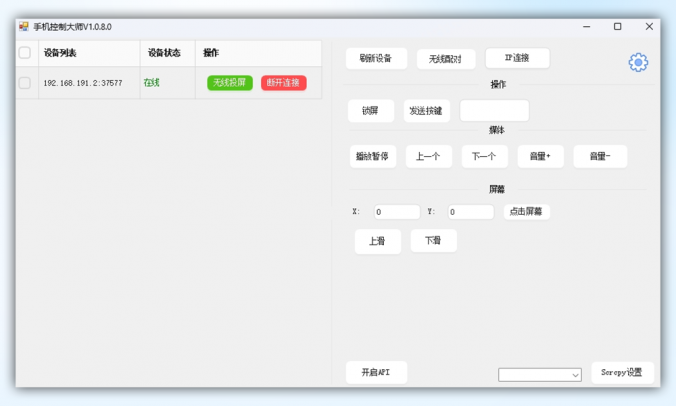
Task: Click the 在线 status text
Action: tap(151, 83)
